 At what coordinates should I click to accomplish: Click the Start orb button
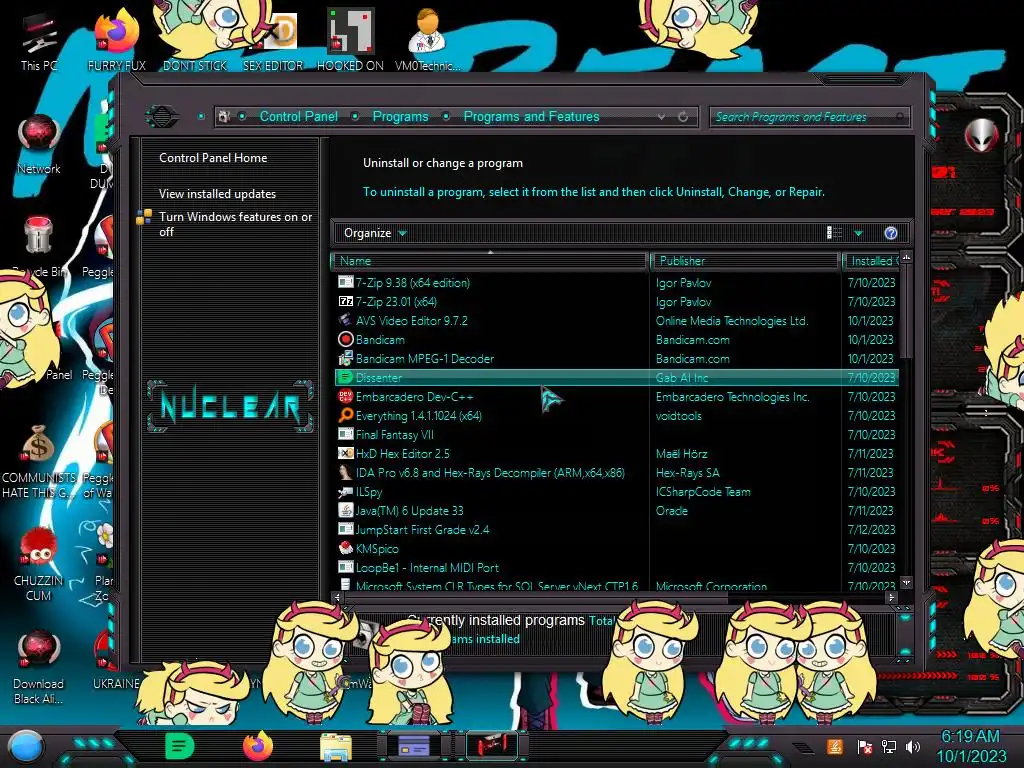click(25, 748)
